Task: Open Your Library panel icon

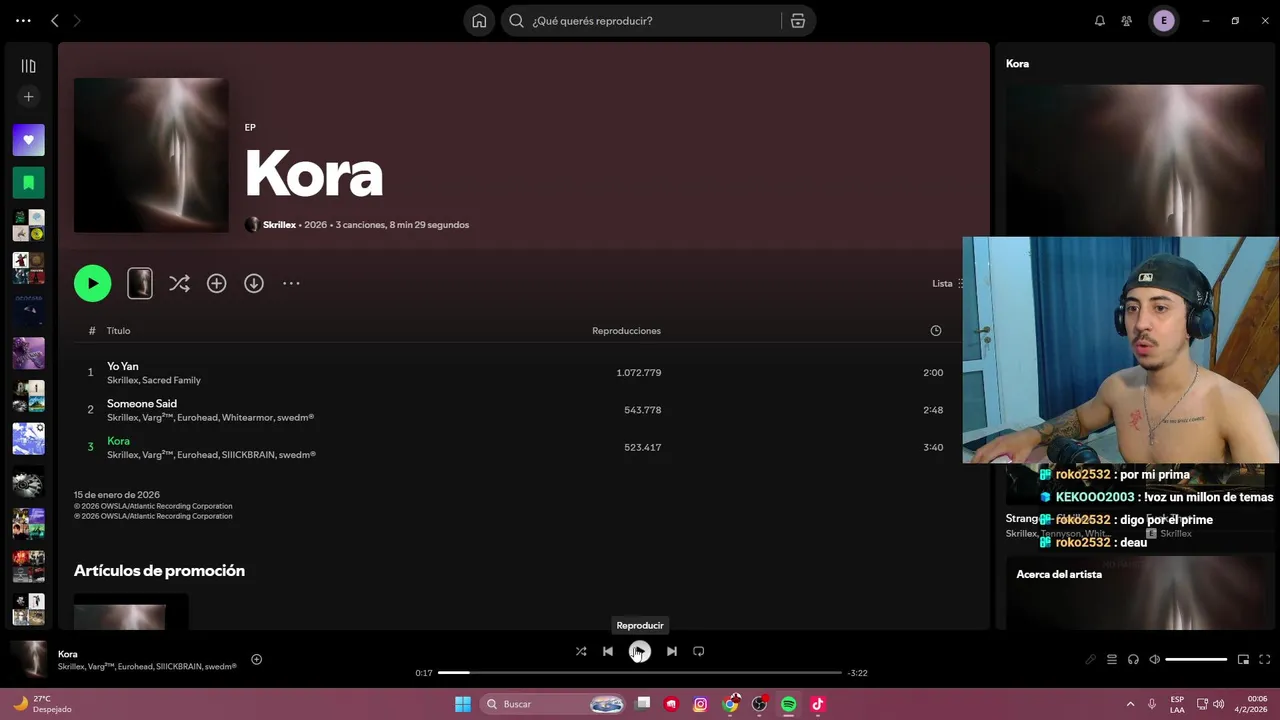Action: [x=28, y=66]
